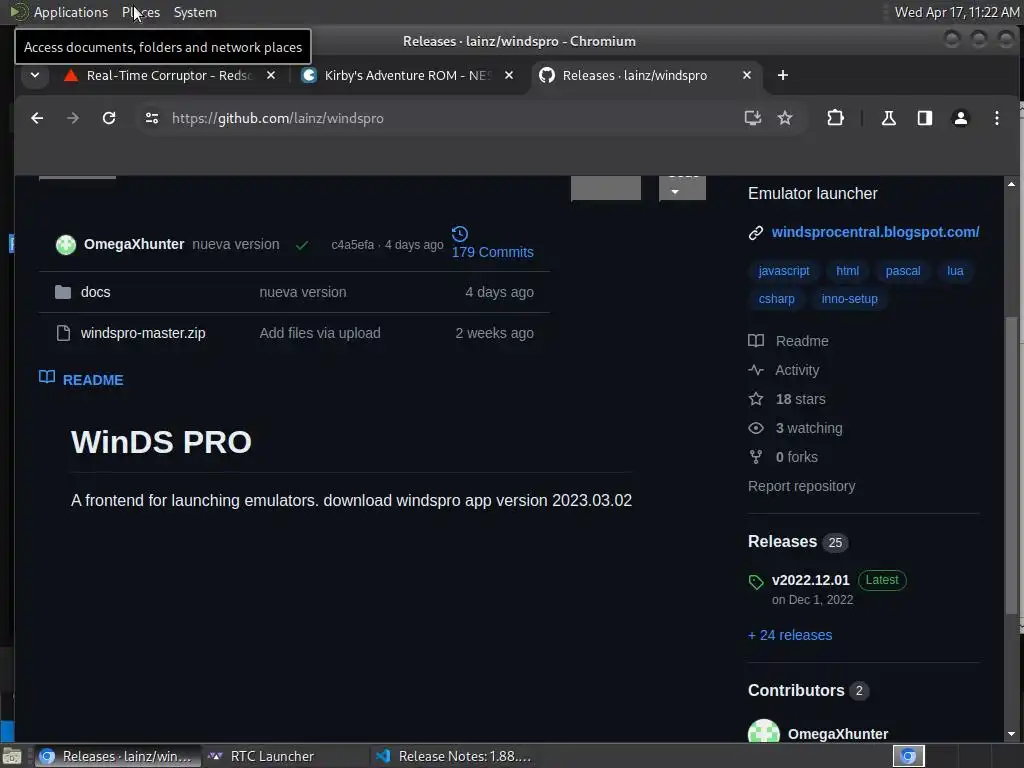Open the Readme sidebar link
The image size is (1024, 768).
pyautogui.click(x=788, y=341)
